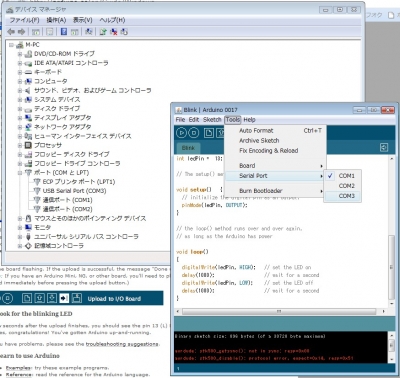Collapse the ポート (COM と LPT) node
This screenshot has width=400, height=378.
20,173
